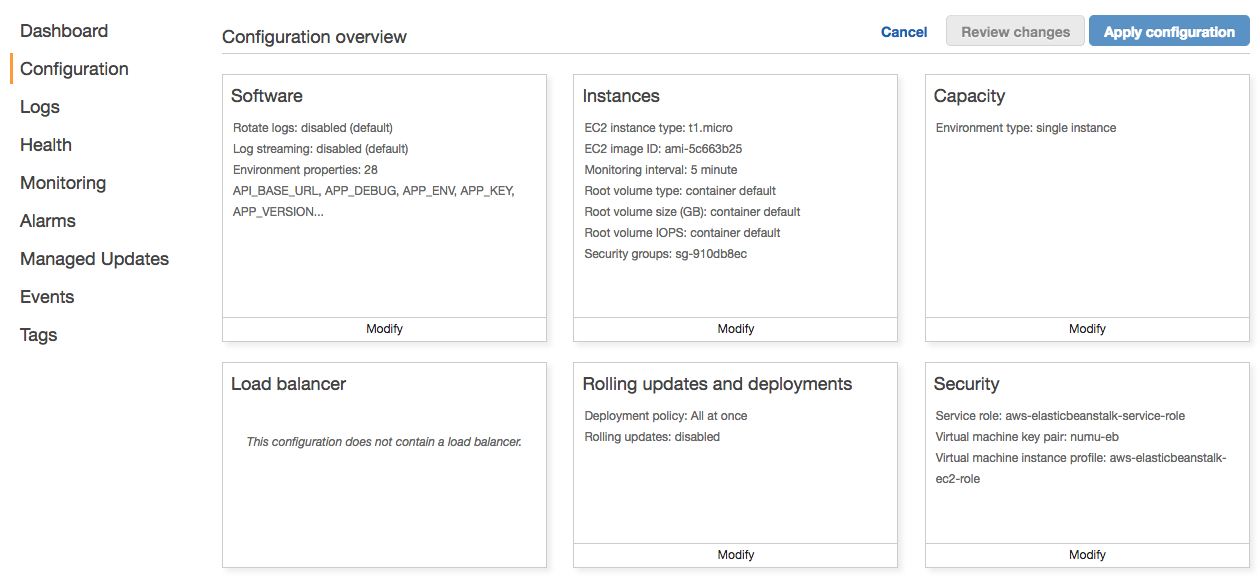Select the Load balancer card

point(384,464)
